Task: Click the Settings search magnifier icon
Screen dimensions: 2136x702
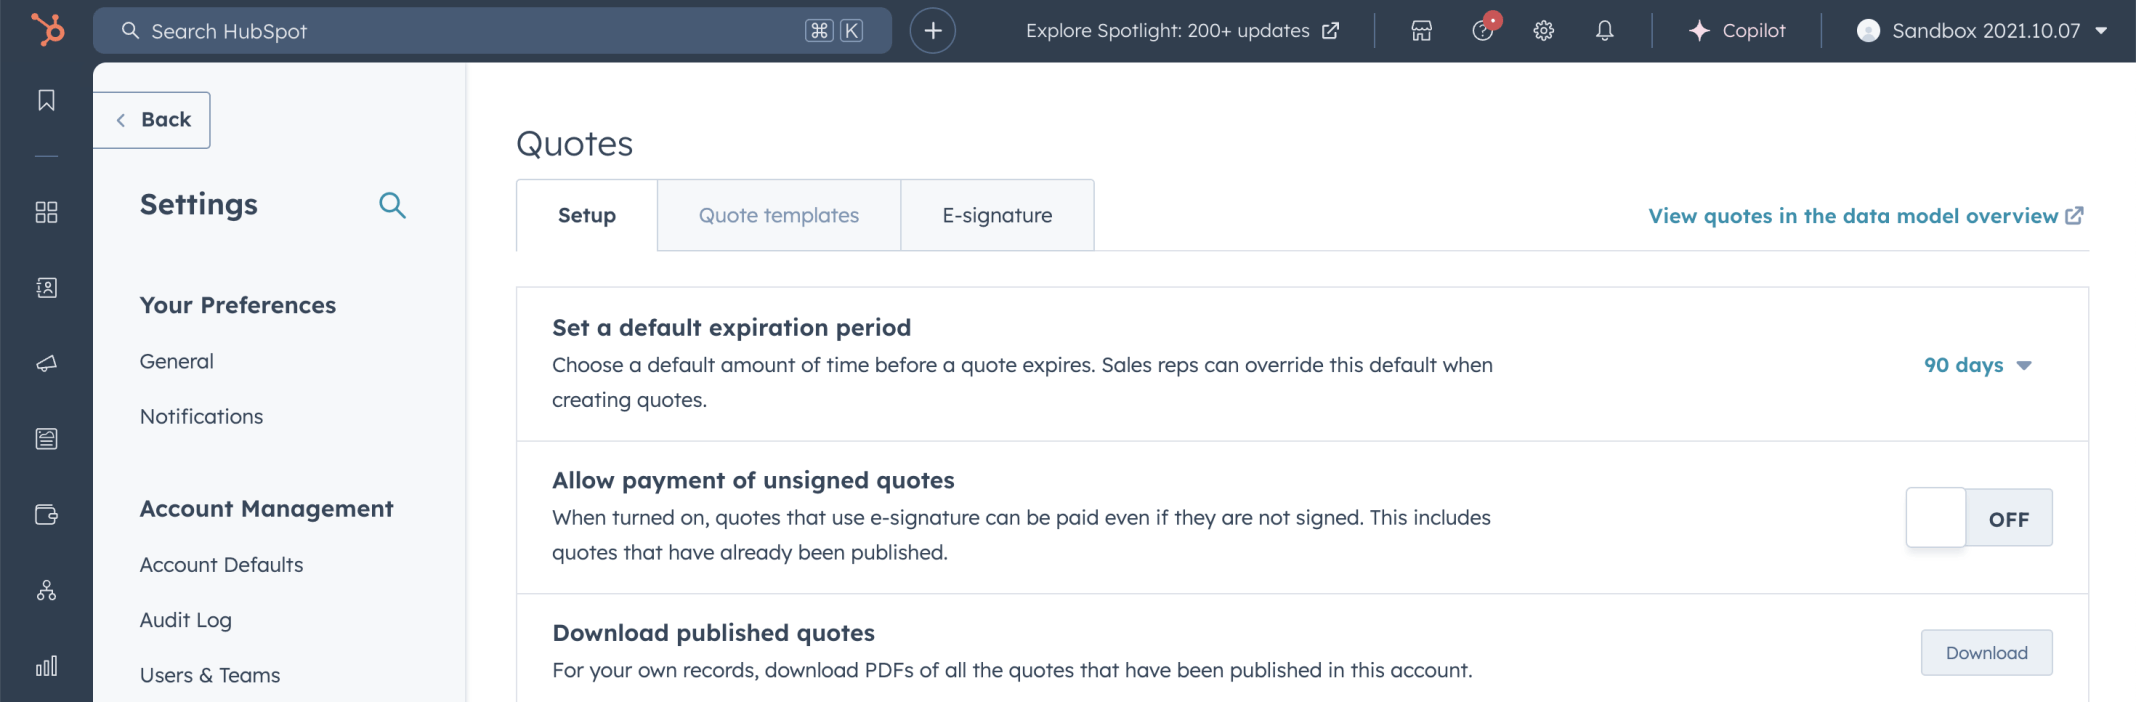Action: click(392, 205)
